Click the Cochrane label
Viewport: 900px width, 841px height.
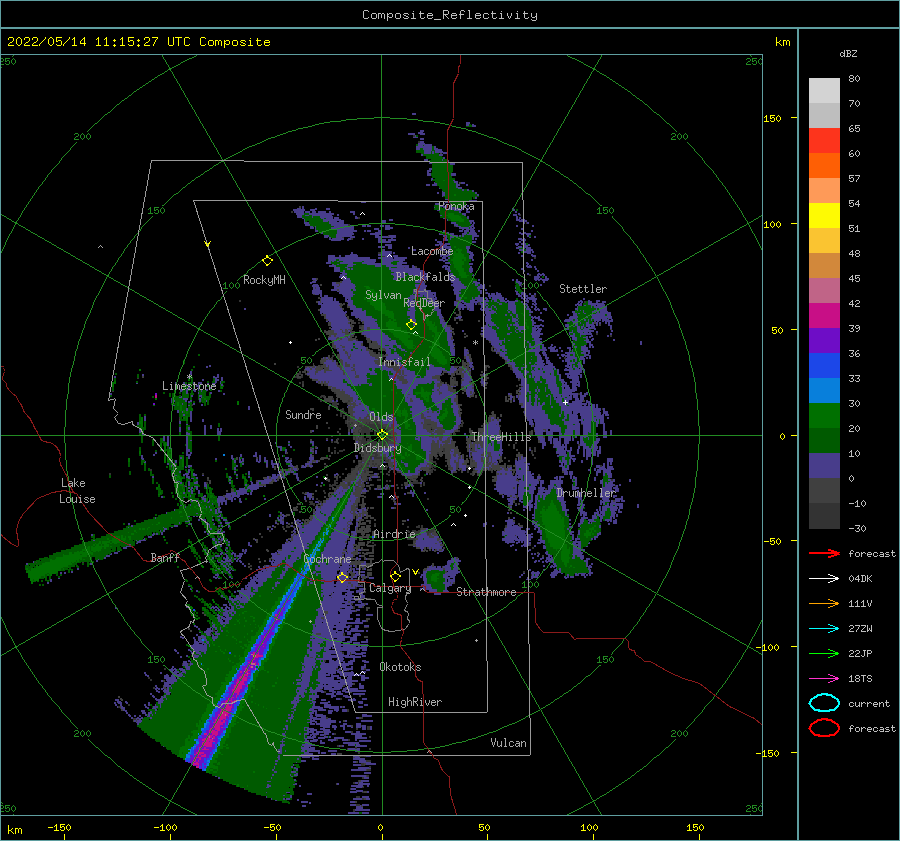point(327,559)
